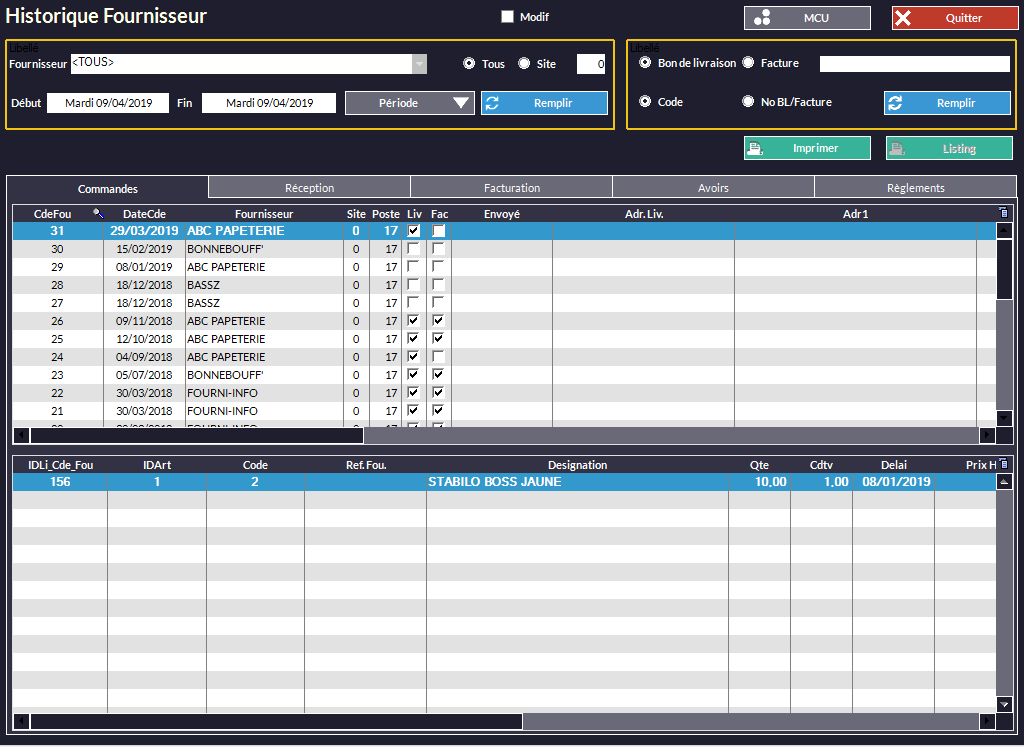Click the Début date field

click(108, 103)
